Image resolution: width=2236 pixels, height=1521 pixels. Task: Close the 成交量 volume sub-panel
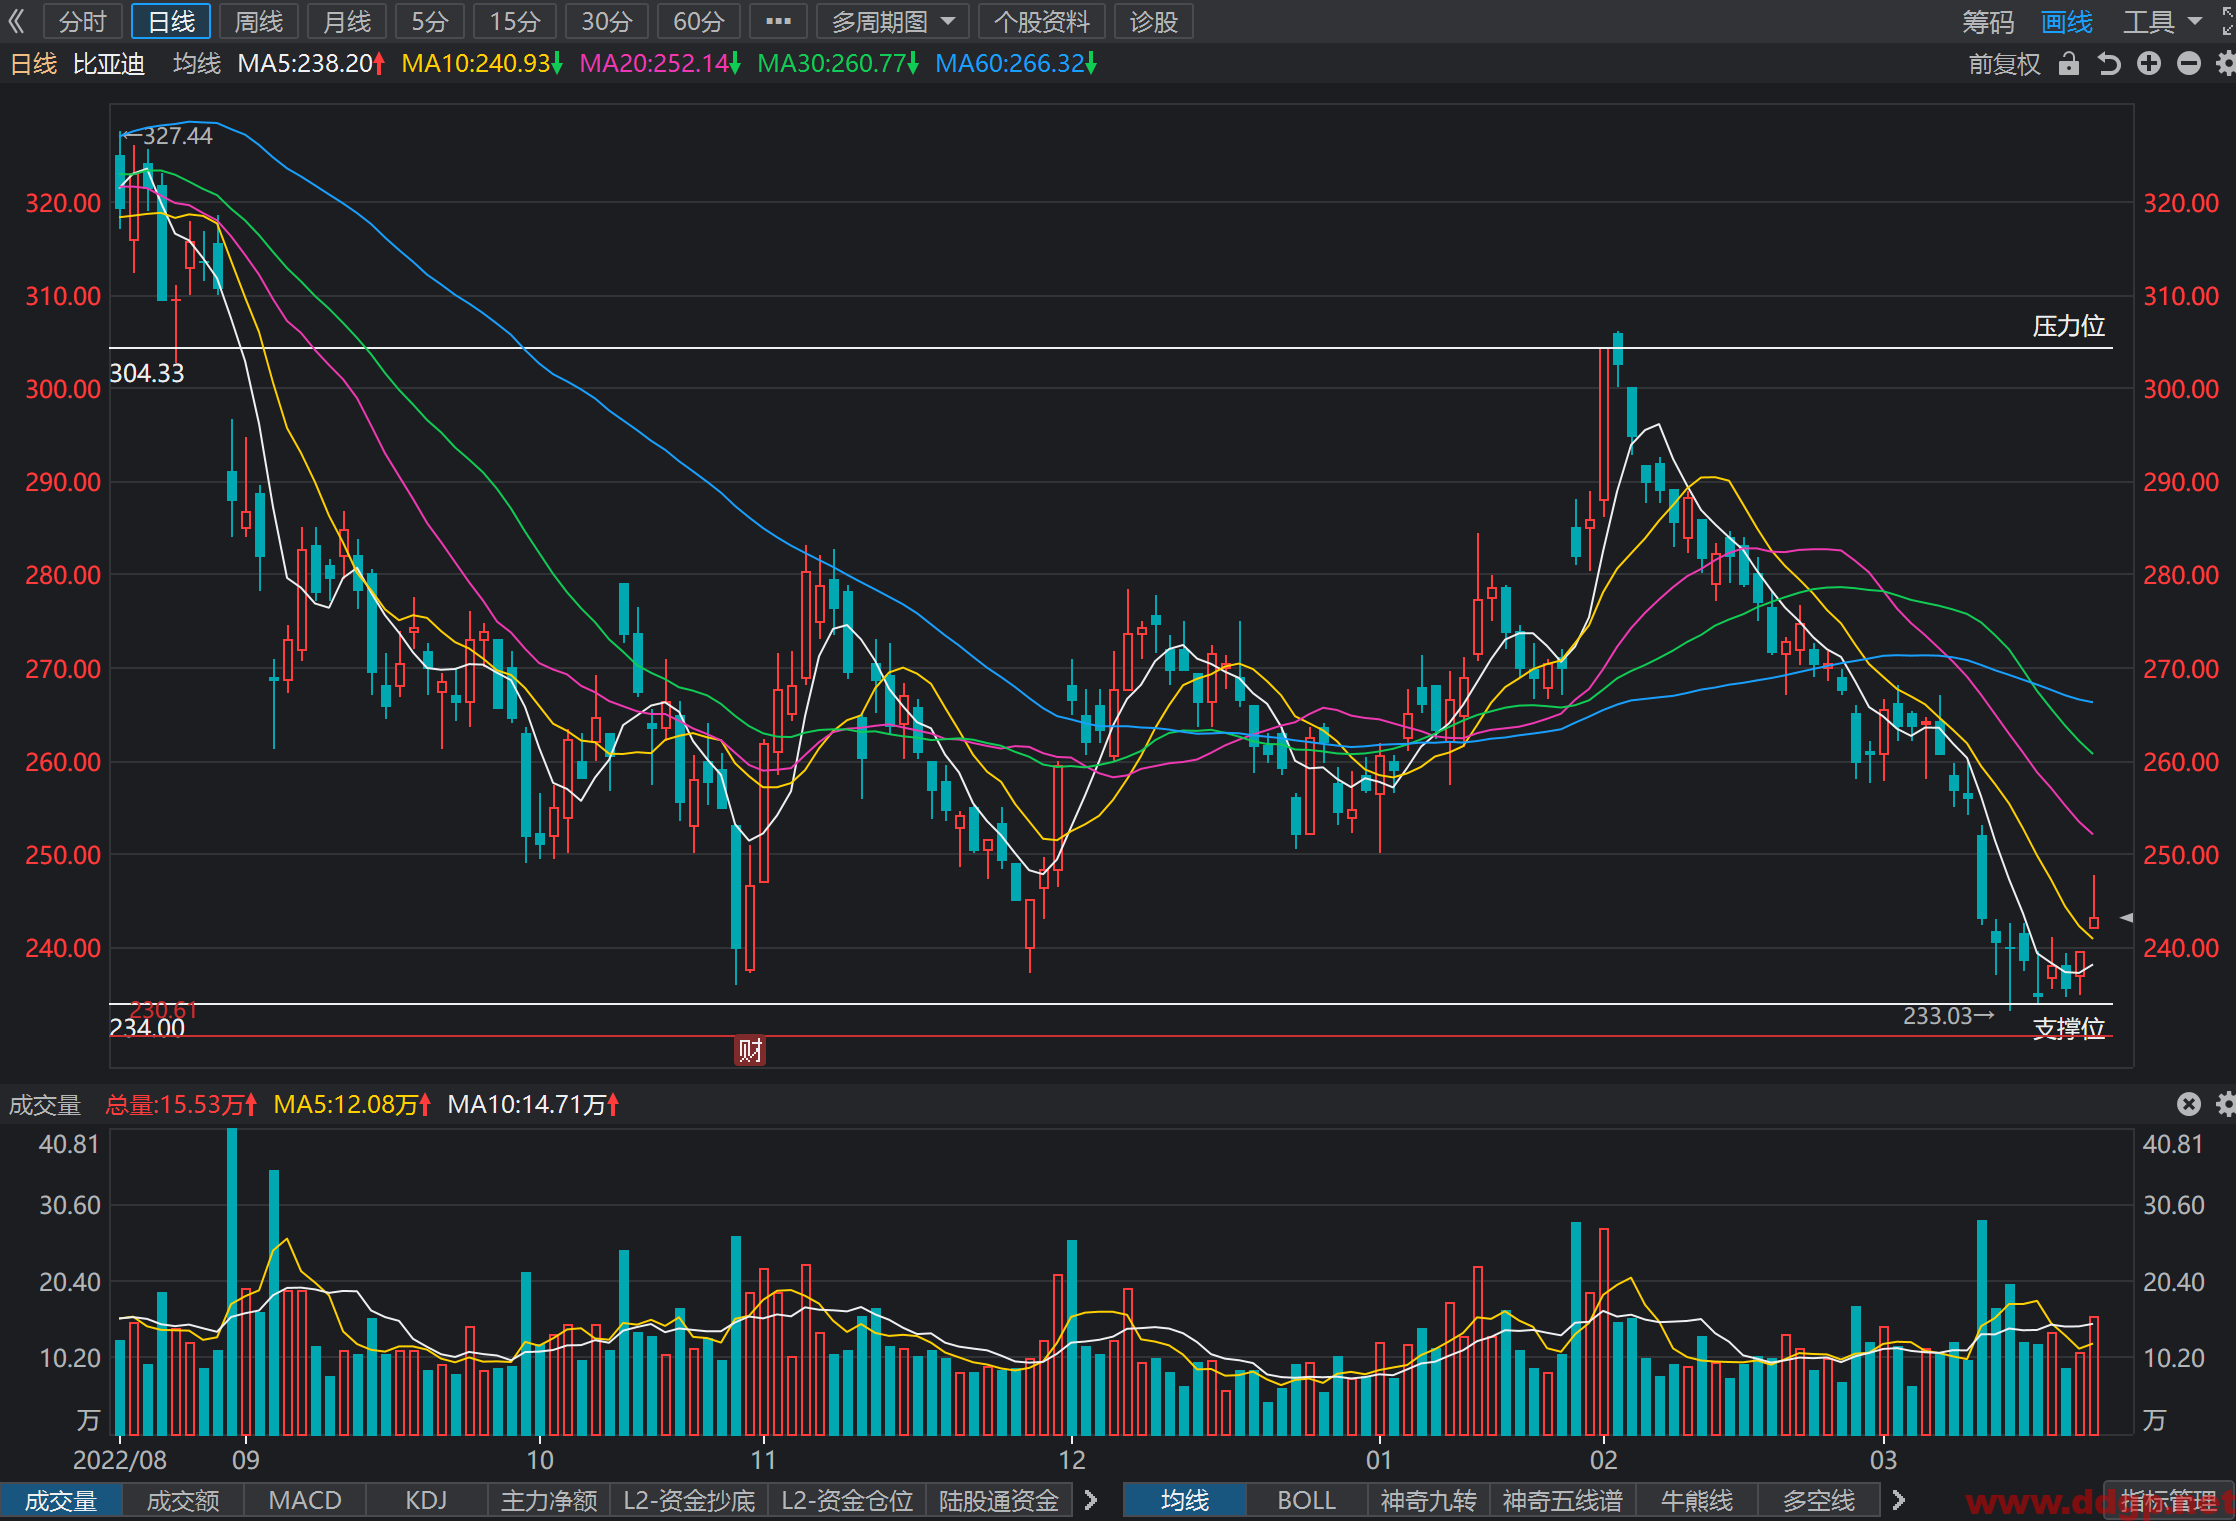[2189, 1104]
